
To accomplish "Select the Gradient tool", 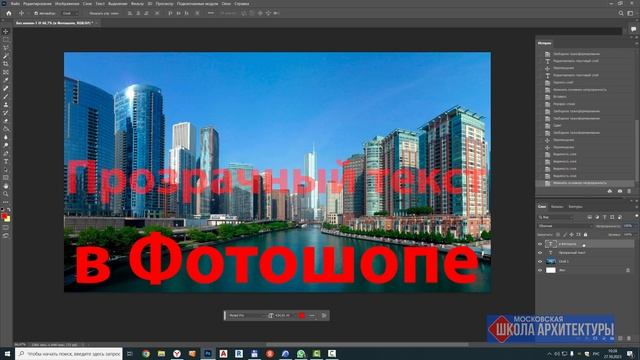I will pos(6,129).
